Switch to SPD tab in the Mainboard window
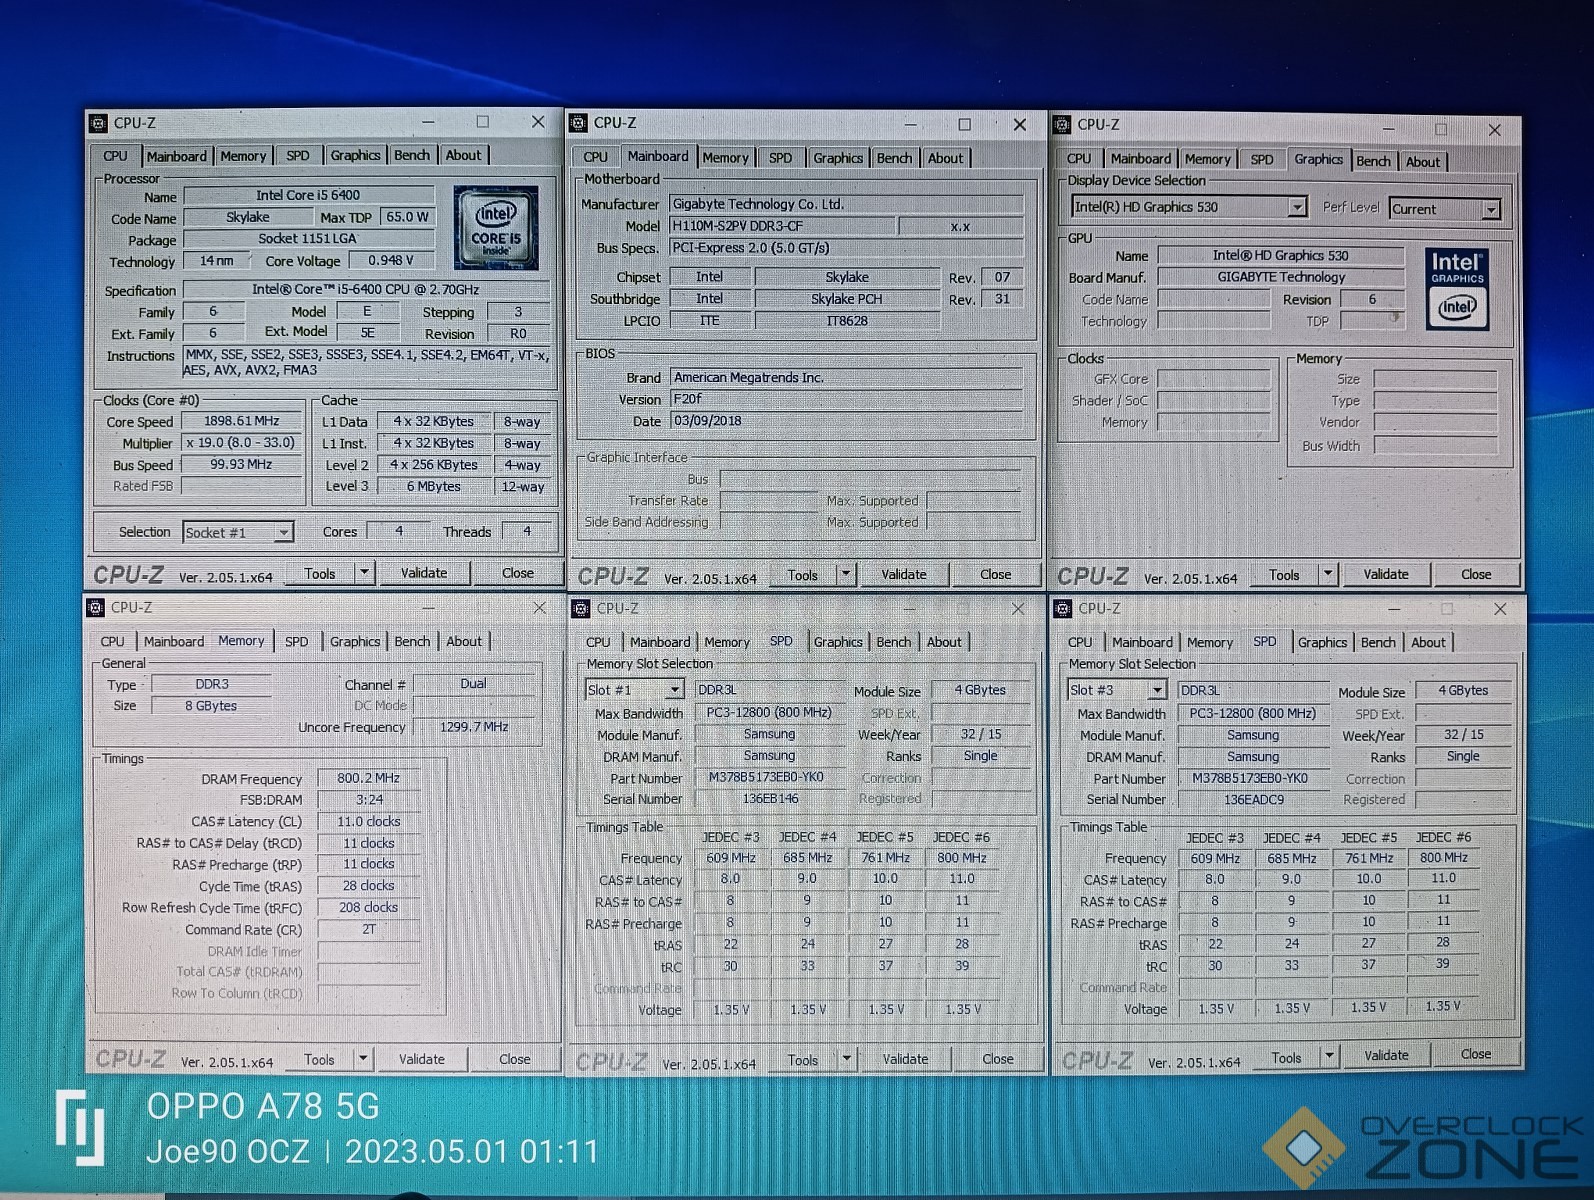 (780, 158)
